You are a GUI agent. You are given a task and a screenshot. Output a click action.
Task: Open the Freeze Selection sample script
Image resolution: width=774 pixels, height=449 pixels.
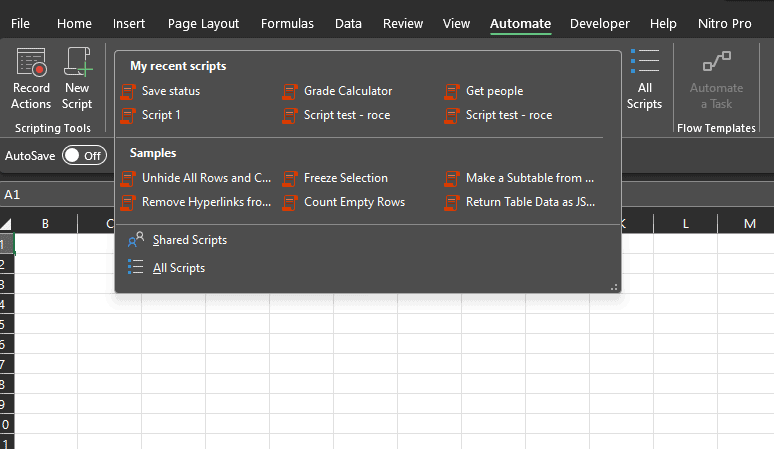pos(345,178)
